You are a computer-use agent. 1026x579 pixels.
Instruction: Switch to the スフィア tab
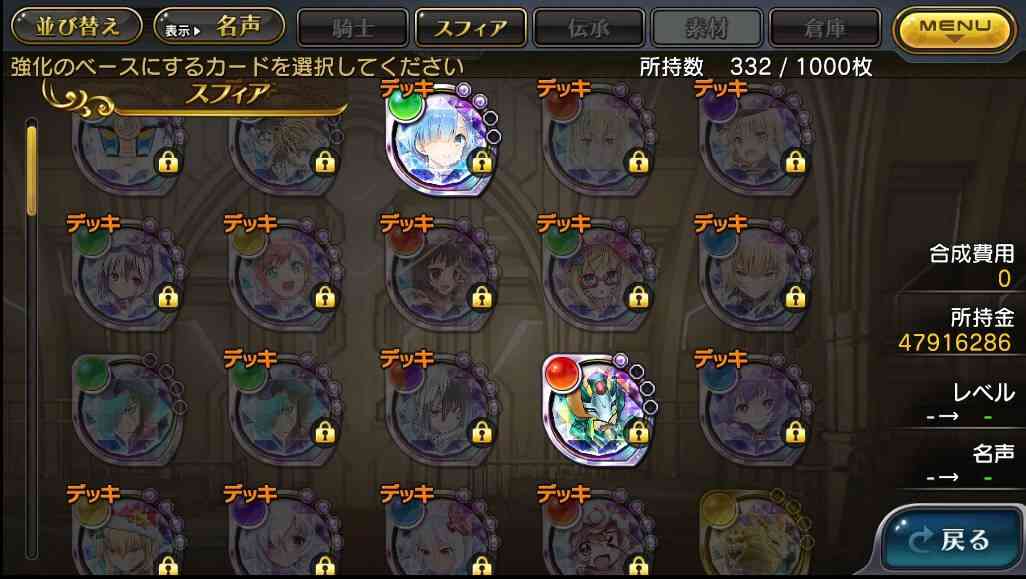[x=471, y=28]
